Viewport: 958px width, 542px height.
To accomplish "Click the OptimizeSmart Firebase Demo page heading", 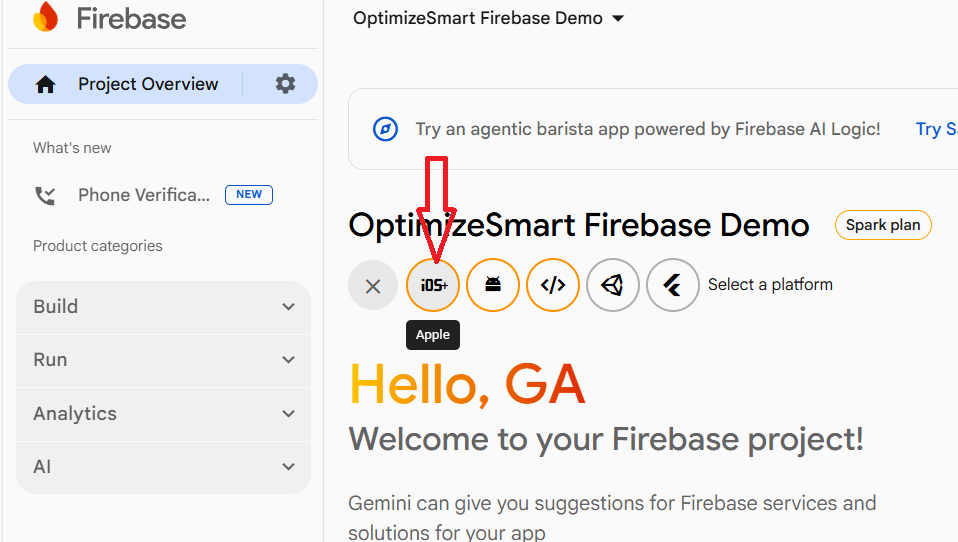I will coord(579,225).
